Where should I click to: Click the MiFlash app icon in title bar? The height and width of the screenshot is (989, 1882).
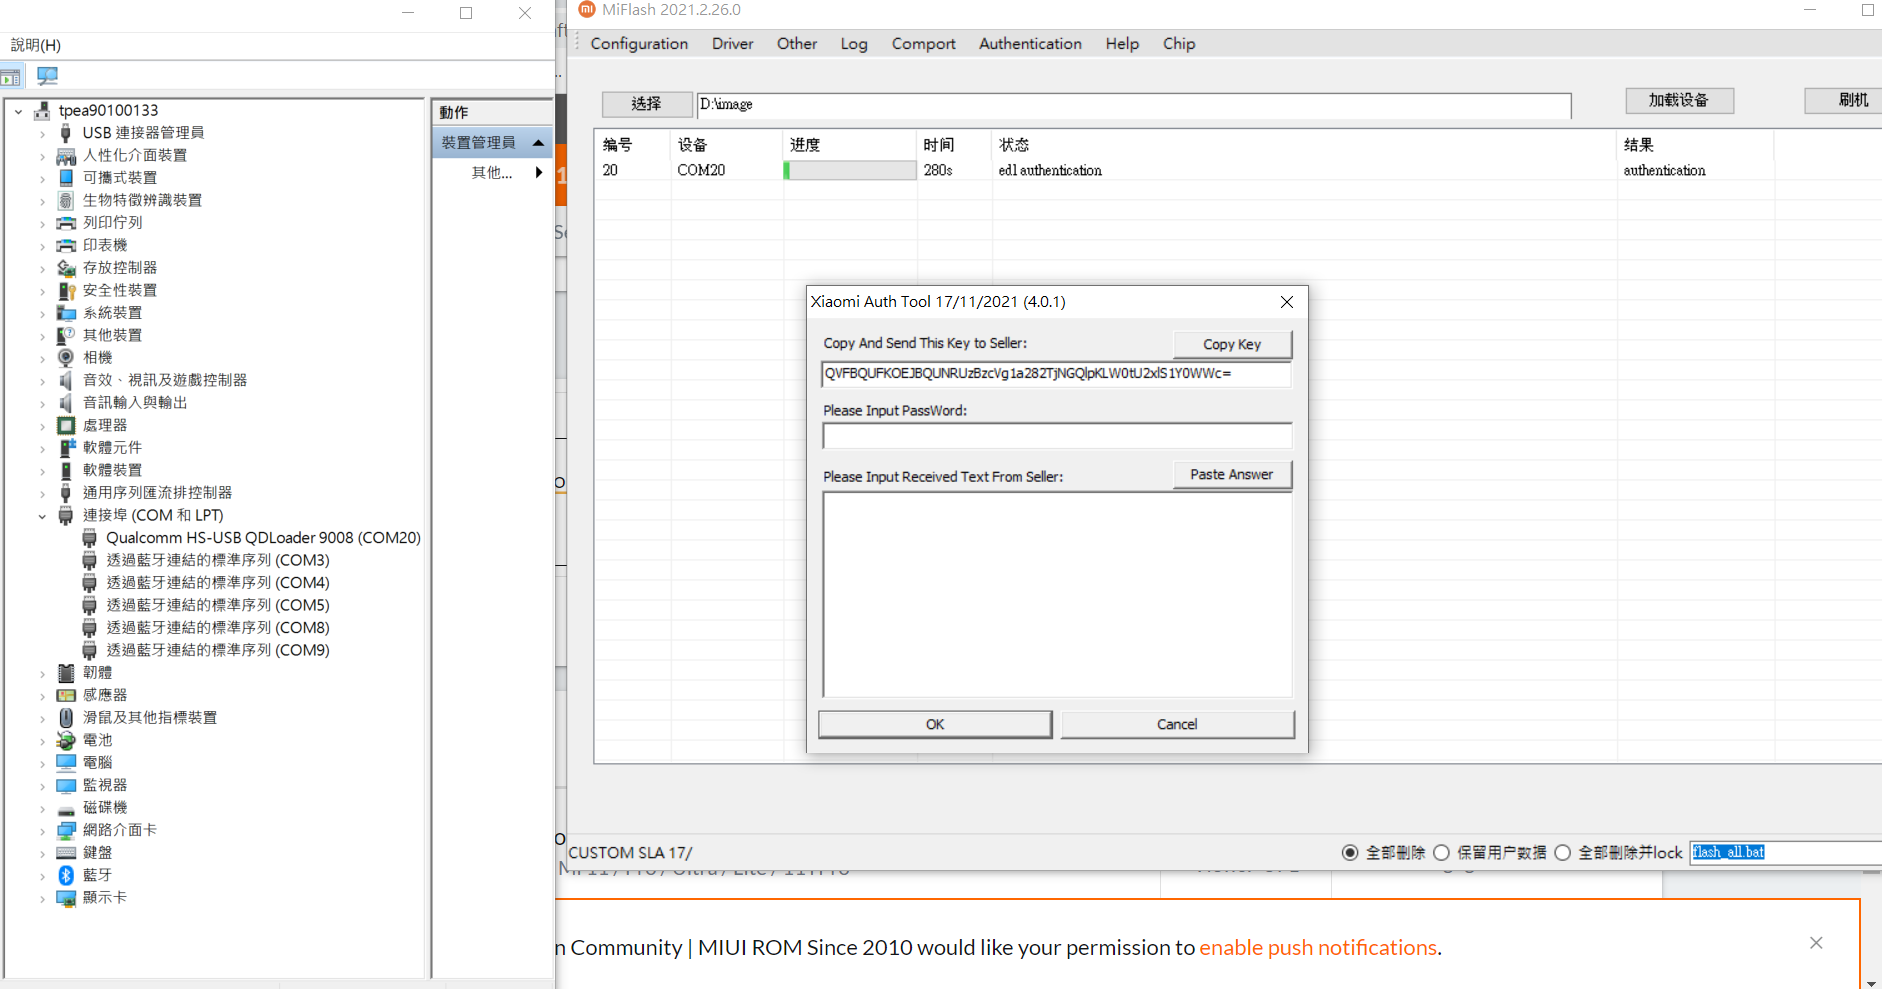click(587, 10)
